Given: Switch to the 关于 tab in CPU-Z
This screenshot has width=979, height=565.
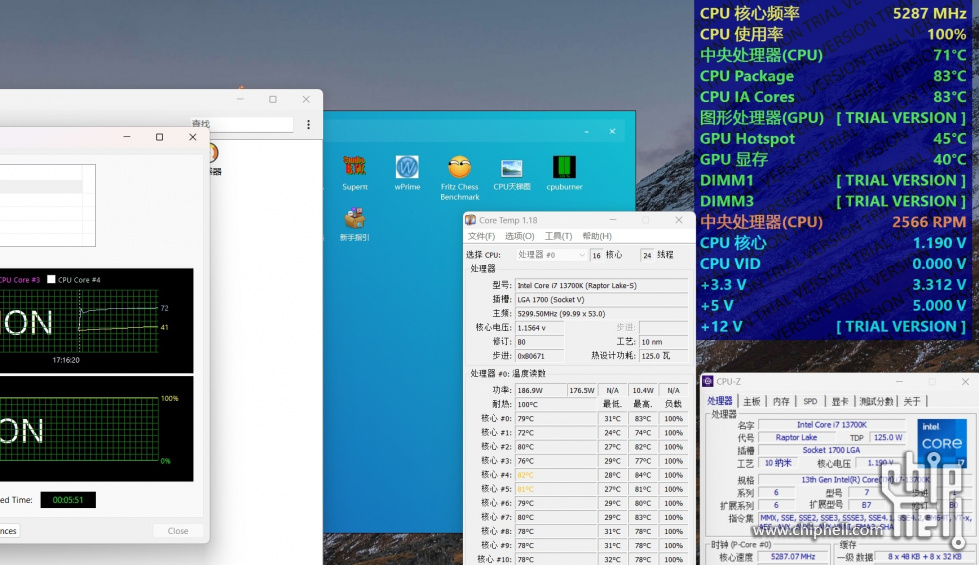Looking at the screenshot, I should coord(912,401).
